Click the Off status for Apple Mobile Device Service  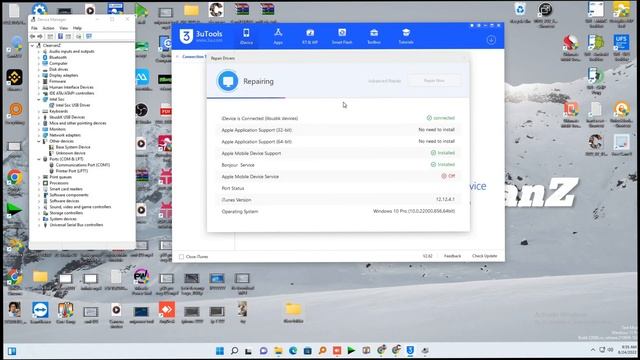click(x=448, y=176)
